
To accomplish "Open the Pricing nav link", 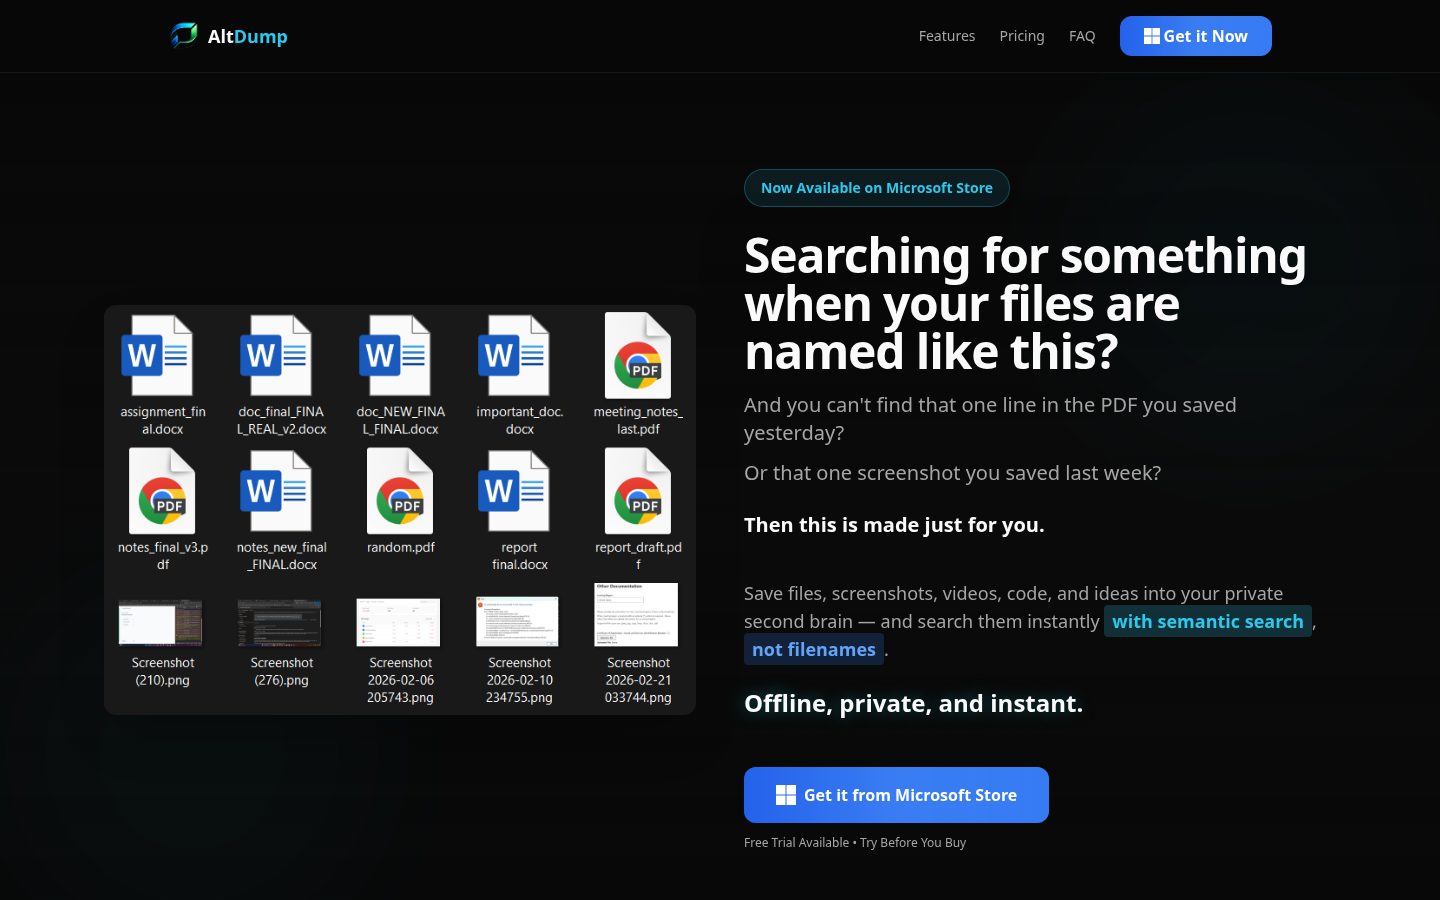I will coord(1022,36).
